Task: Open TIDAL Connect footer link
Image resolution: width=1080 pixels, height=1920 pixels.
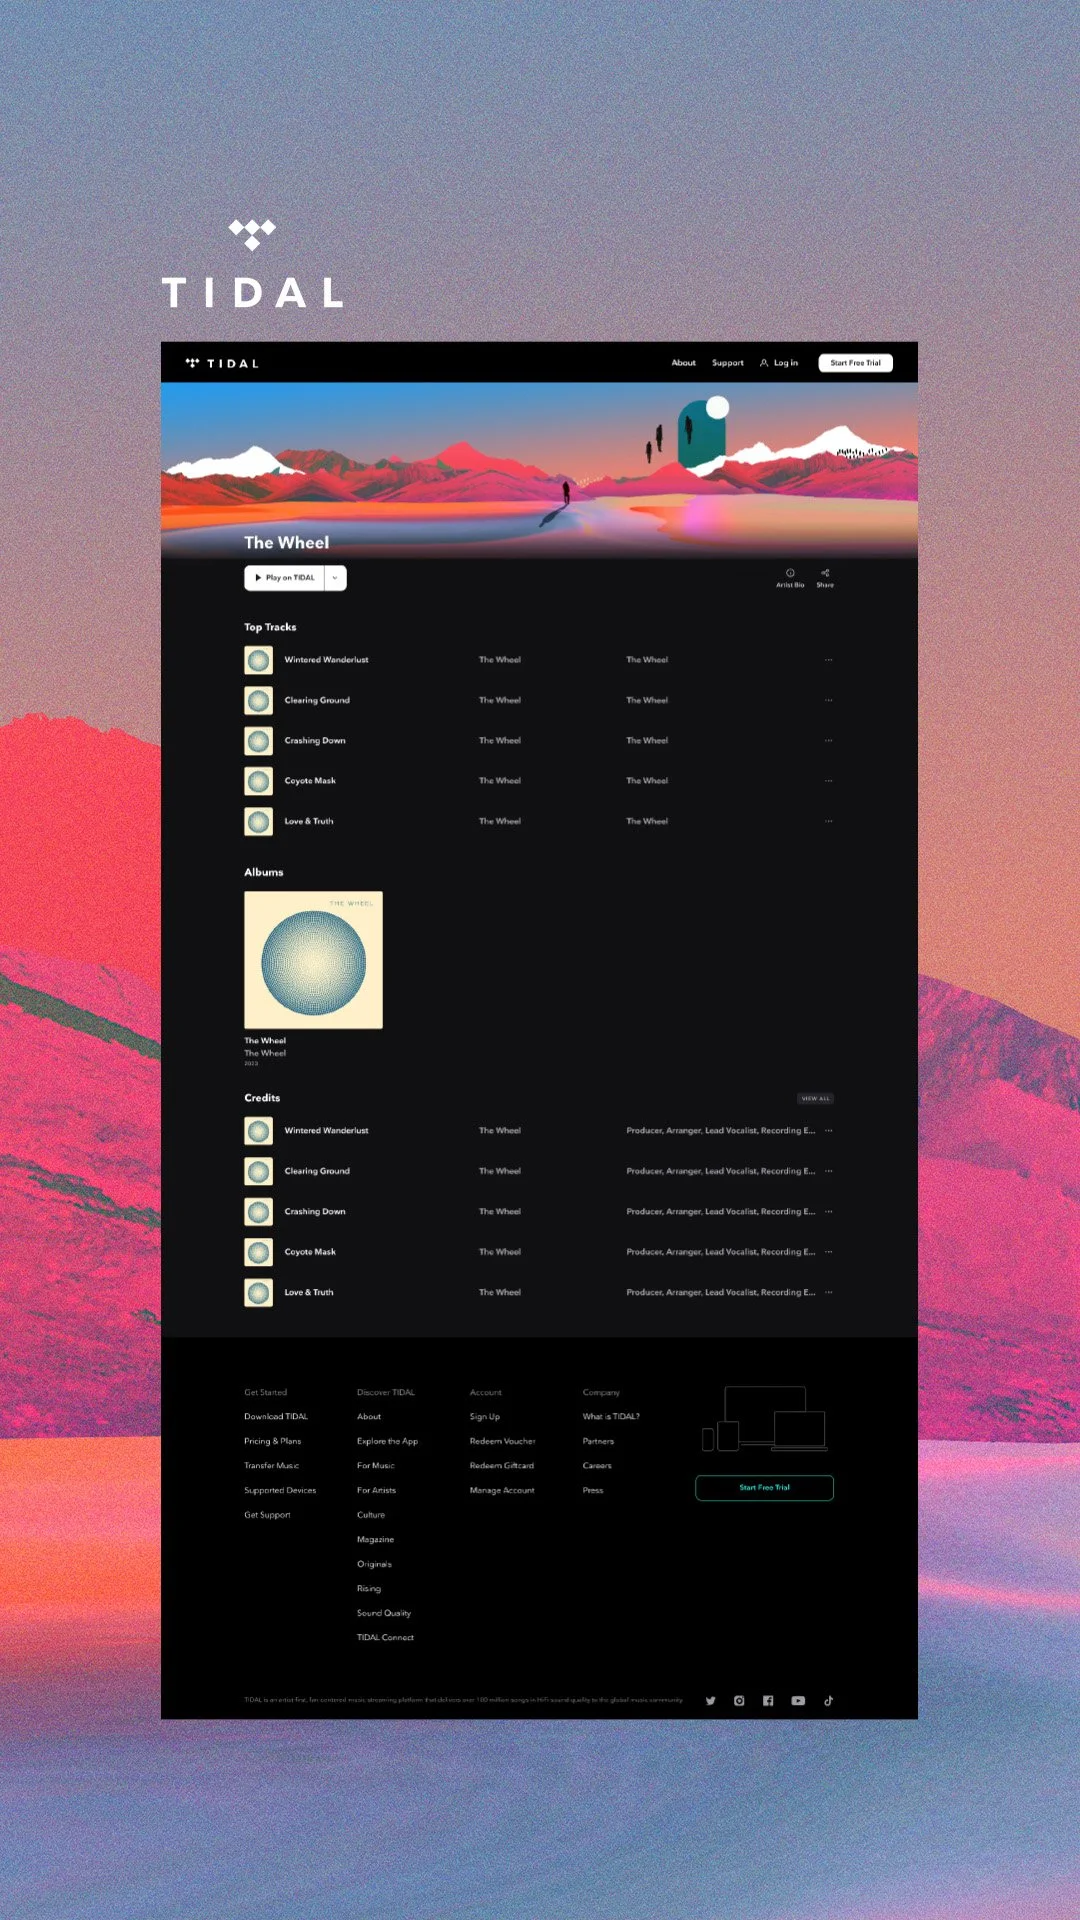Action: click(386, 1638)
